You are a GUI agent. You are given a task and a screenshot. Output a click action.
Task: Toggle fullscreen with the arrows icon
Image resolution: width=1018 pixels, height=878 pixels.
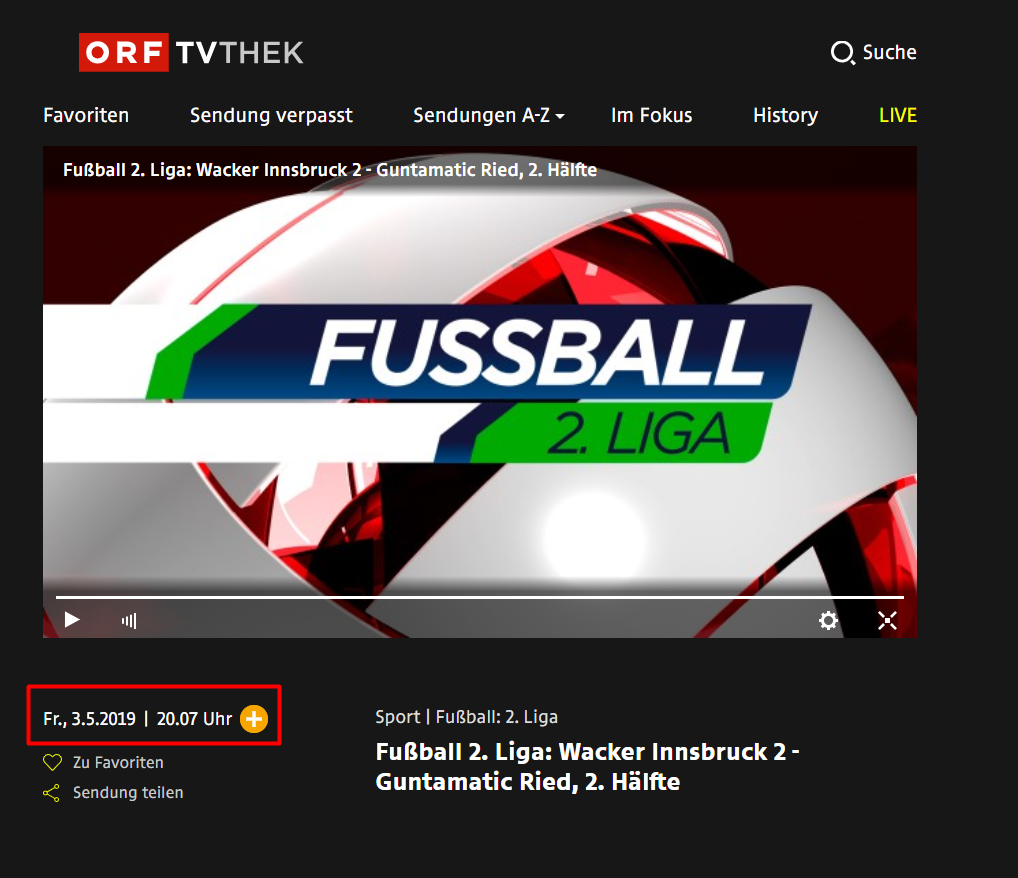(x=888, y=620)
